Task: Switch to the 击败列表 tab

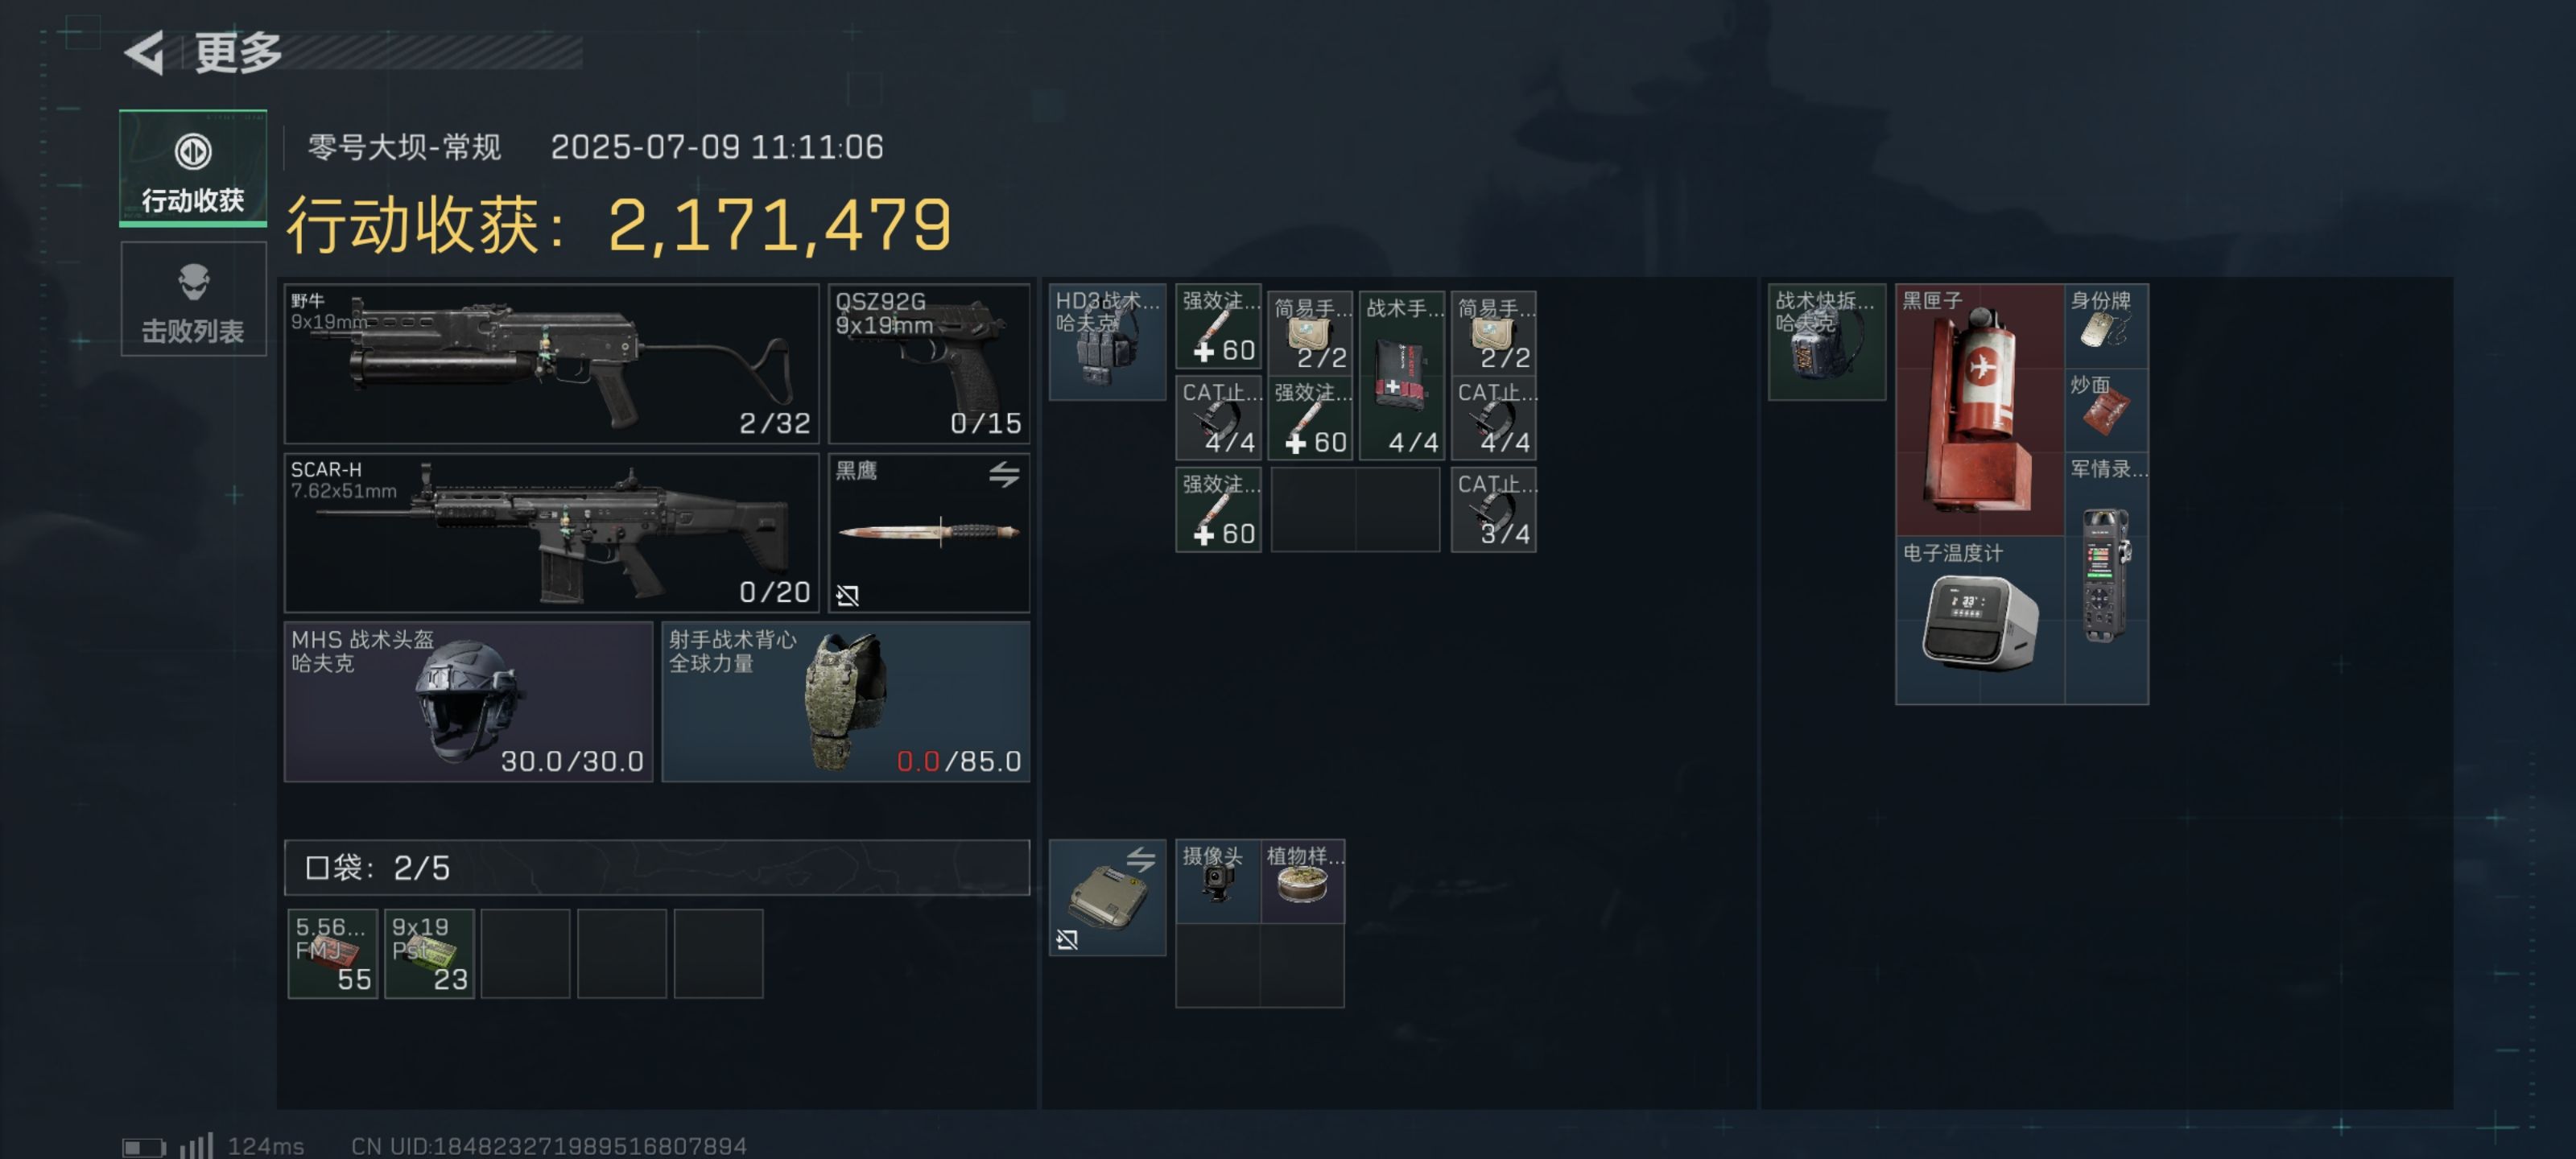Action: [193, 299]
